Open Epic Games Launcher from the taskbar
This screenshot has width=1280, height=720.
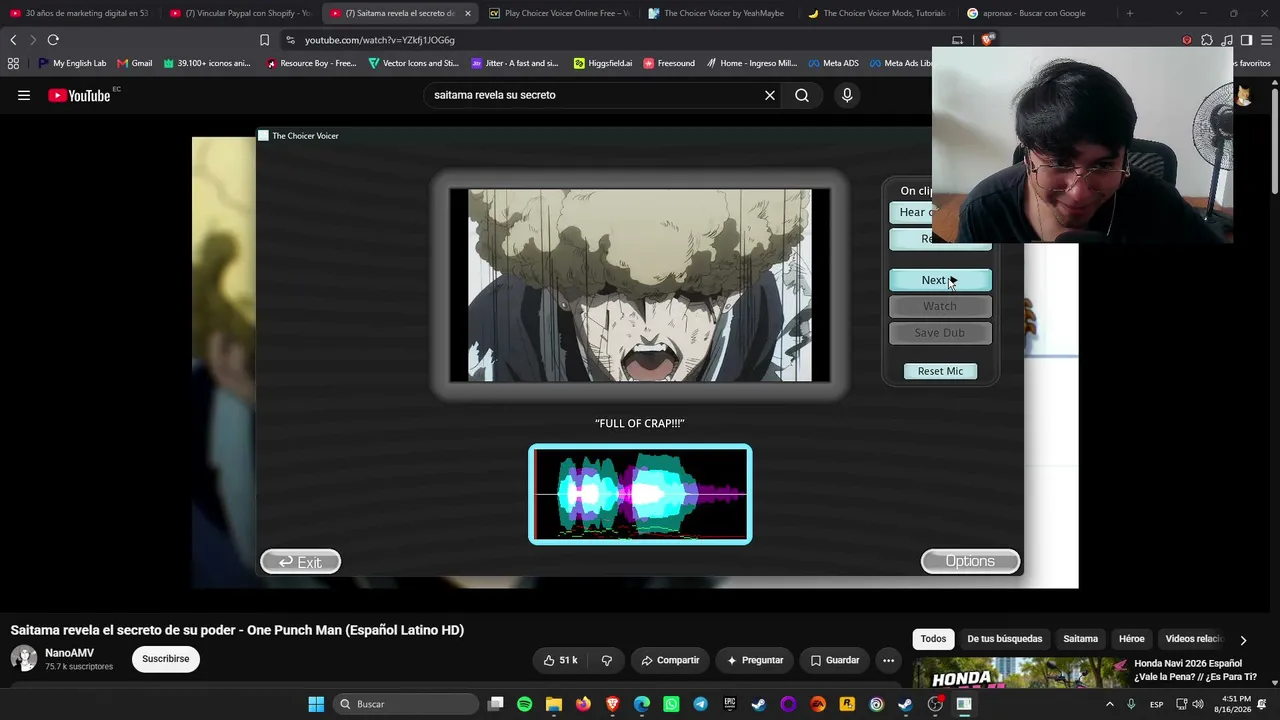coord(730,704)
